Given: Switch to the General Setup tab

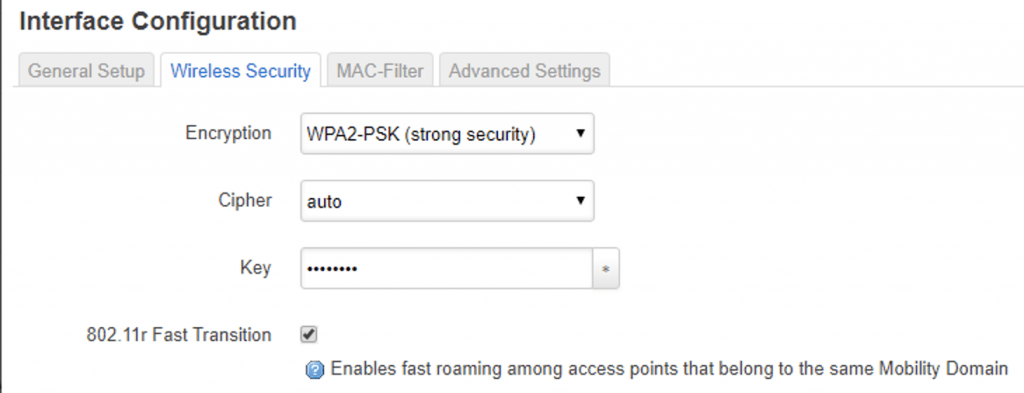Looking at the screenshot, I should point(86,70).
